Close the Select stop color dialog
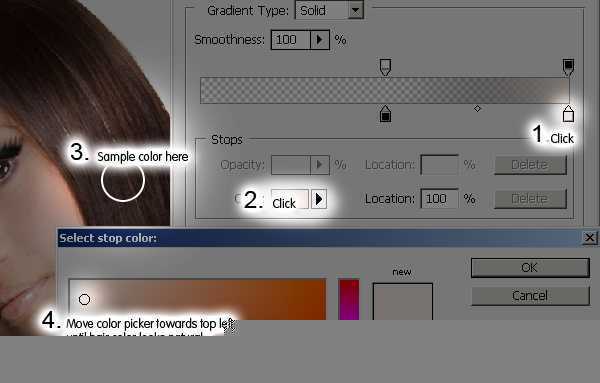The width and height of the screenshot is (600, 383). coord(590,238)
